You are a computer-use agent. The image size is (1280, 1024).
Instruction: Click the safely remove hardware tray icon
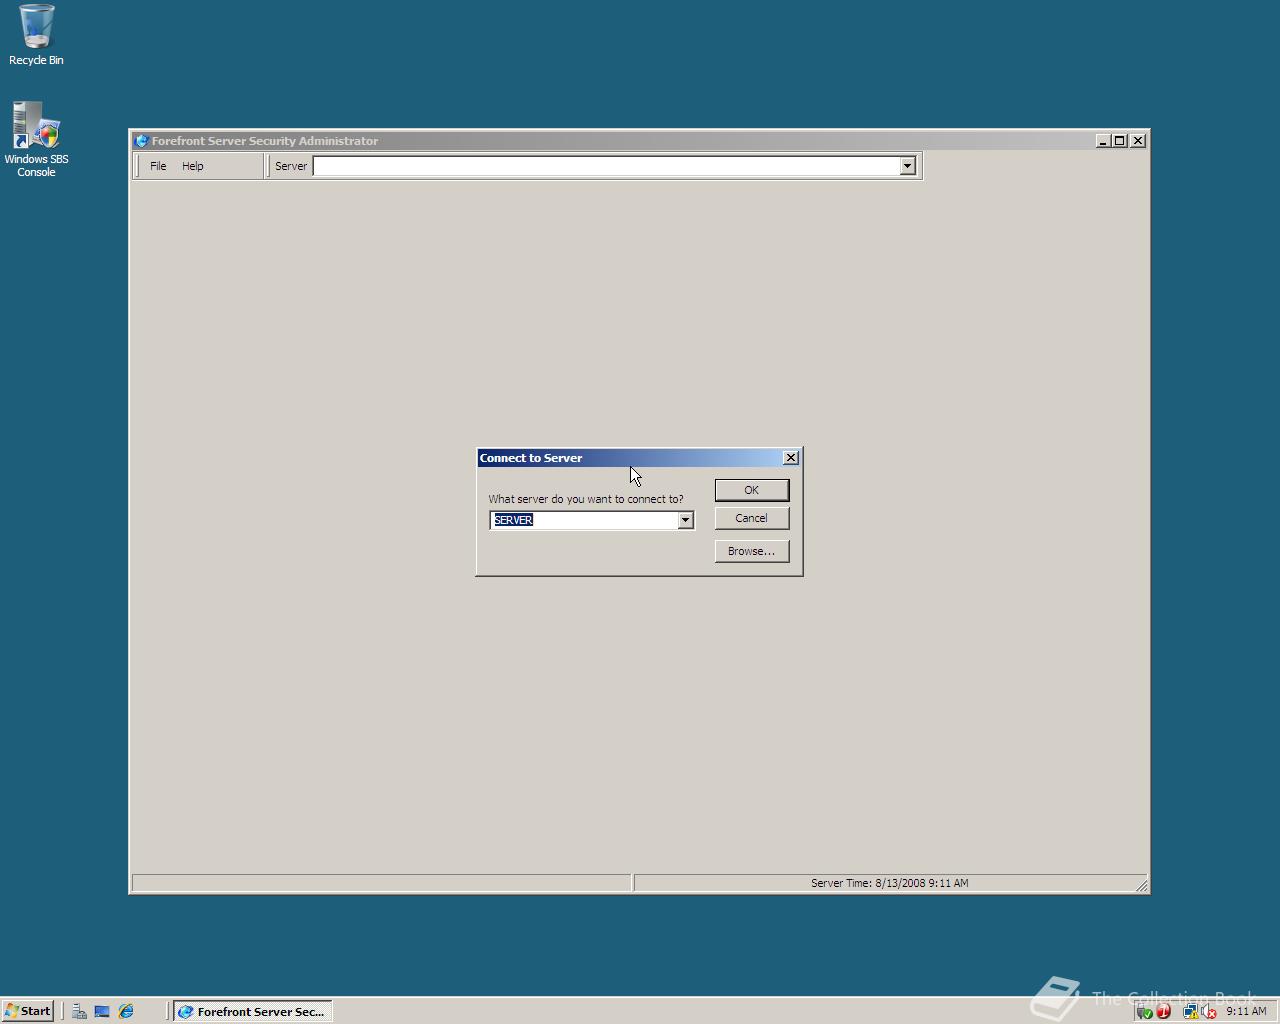pos(1145,1012)
